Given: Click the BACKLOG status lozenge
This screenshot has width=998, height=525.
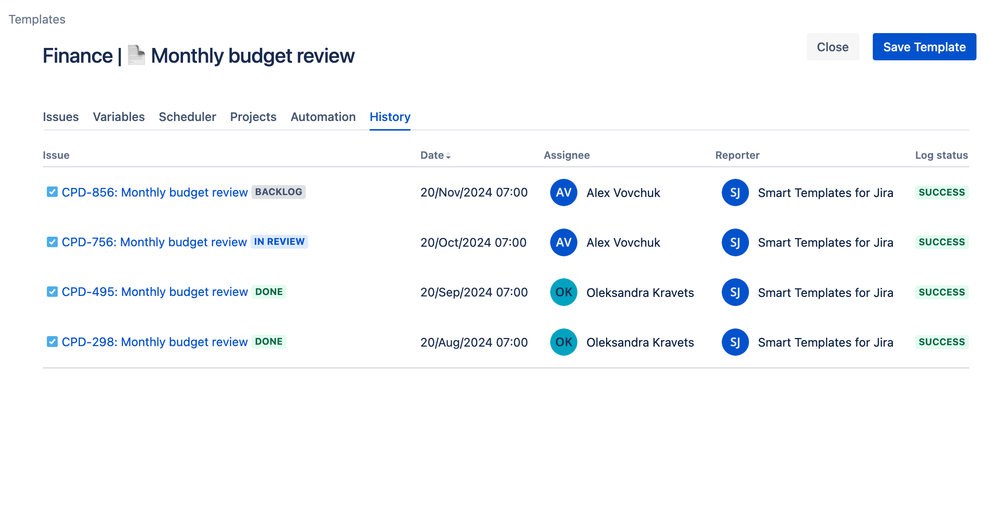Looking at the screenshot, I should [278, 192].
